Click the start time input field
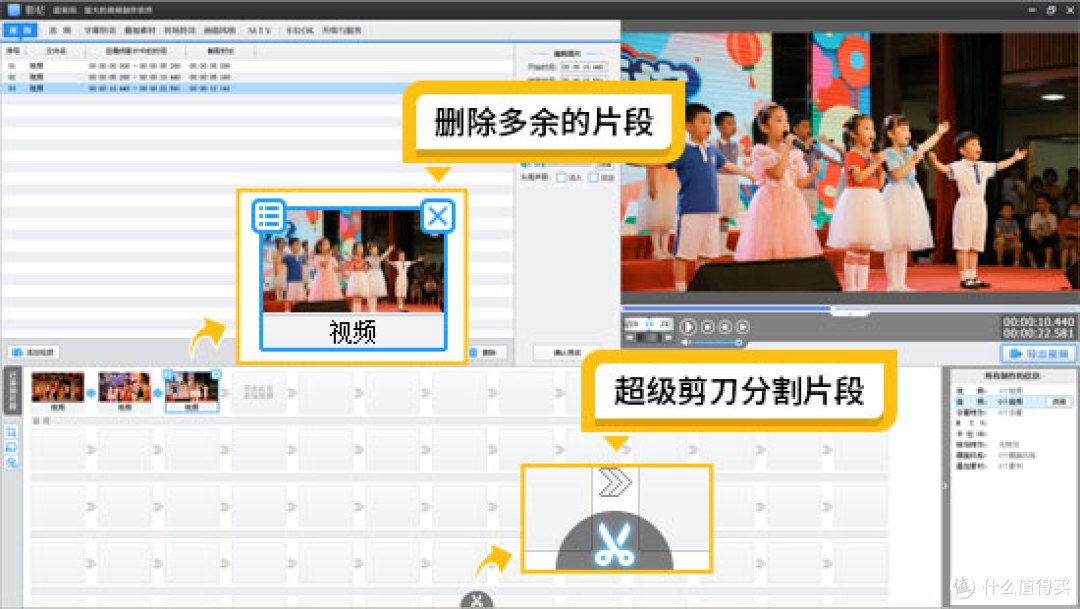The width and height of the screenshot is (1080, 609). (x=583, y=67)
